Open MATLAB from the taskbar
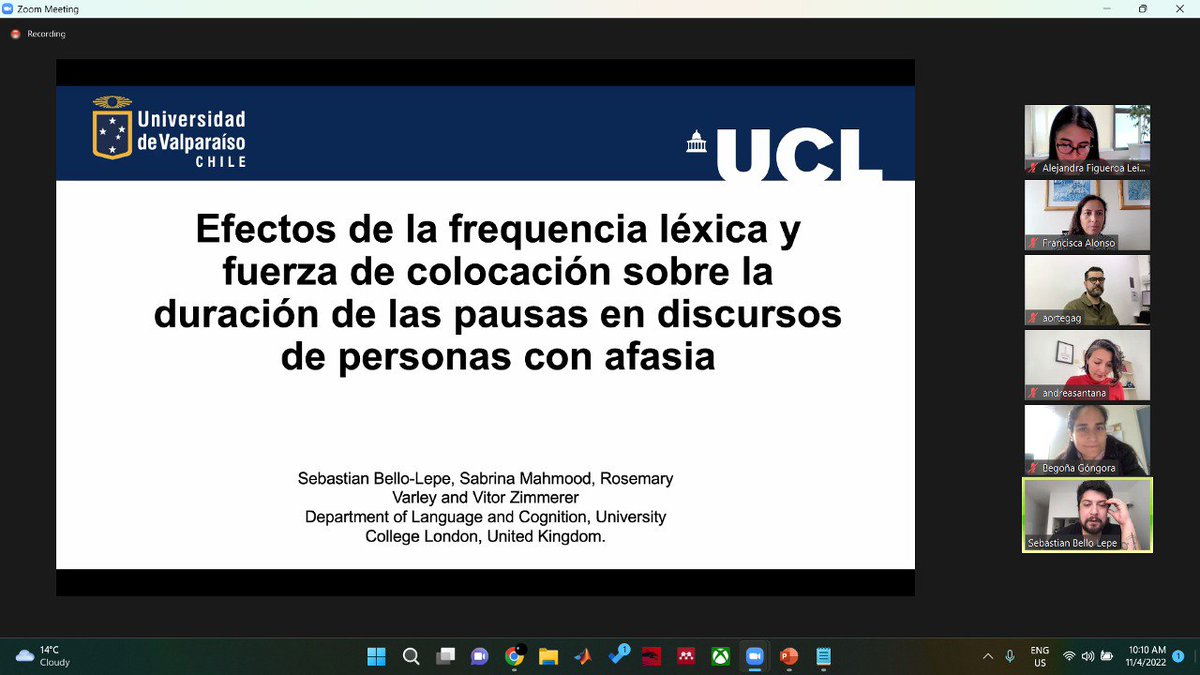Viewport: 1200px width, 675px height. [582, 656]
